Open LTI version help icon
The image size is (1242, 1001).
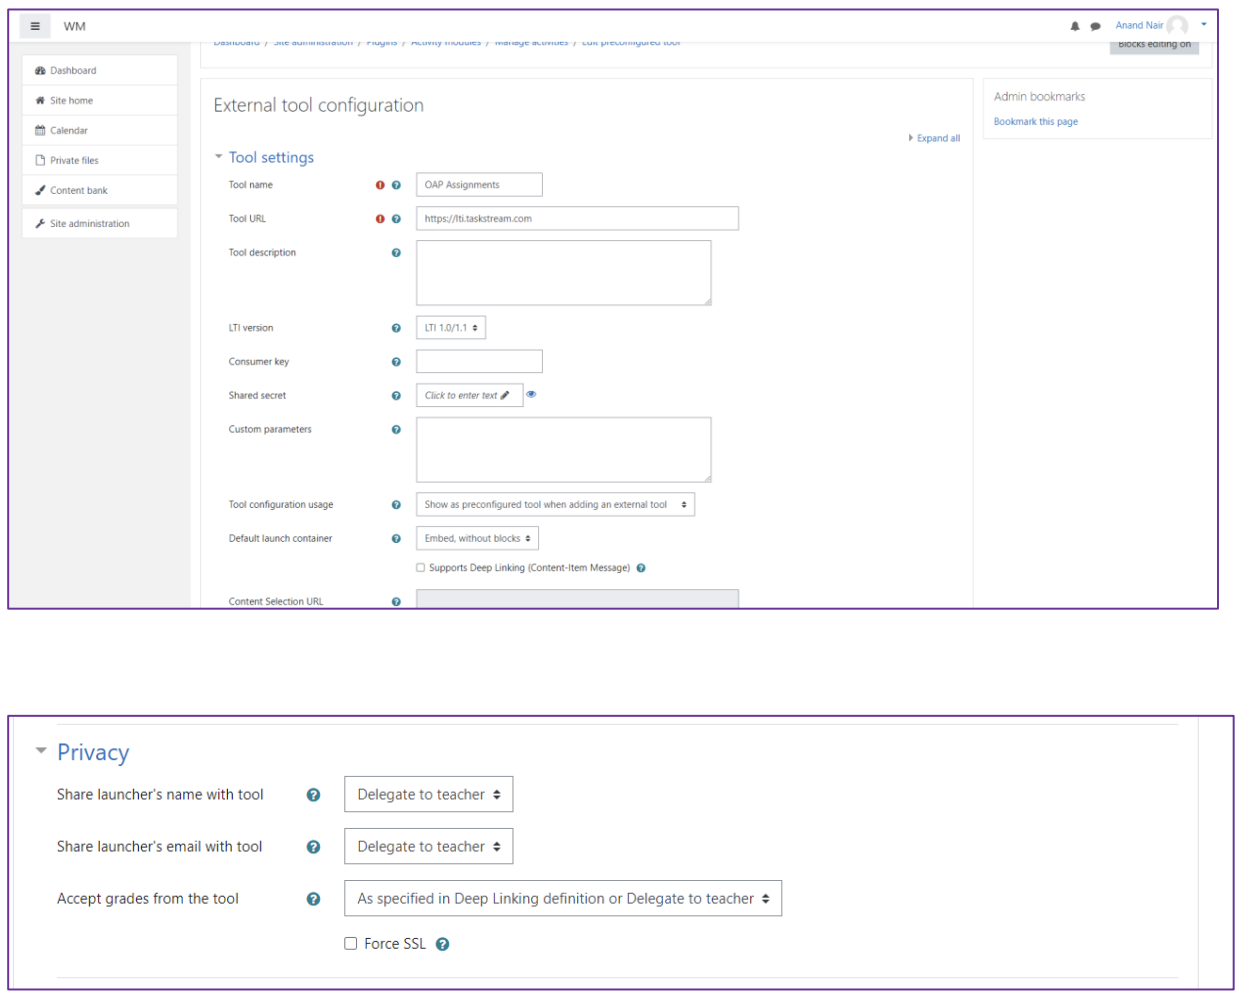pyautogui.click(x=396, y=328)
